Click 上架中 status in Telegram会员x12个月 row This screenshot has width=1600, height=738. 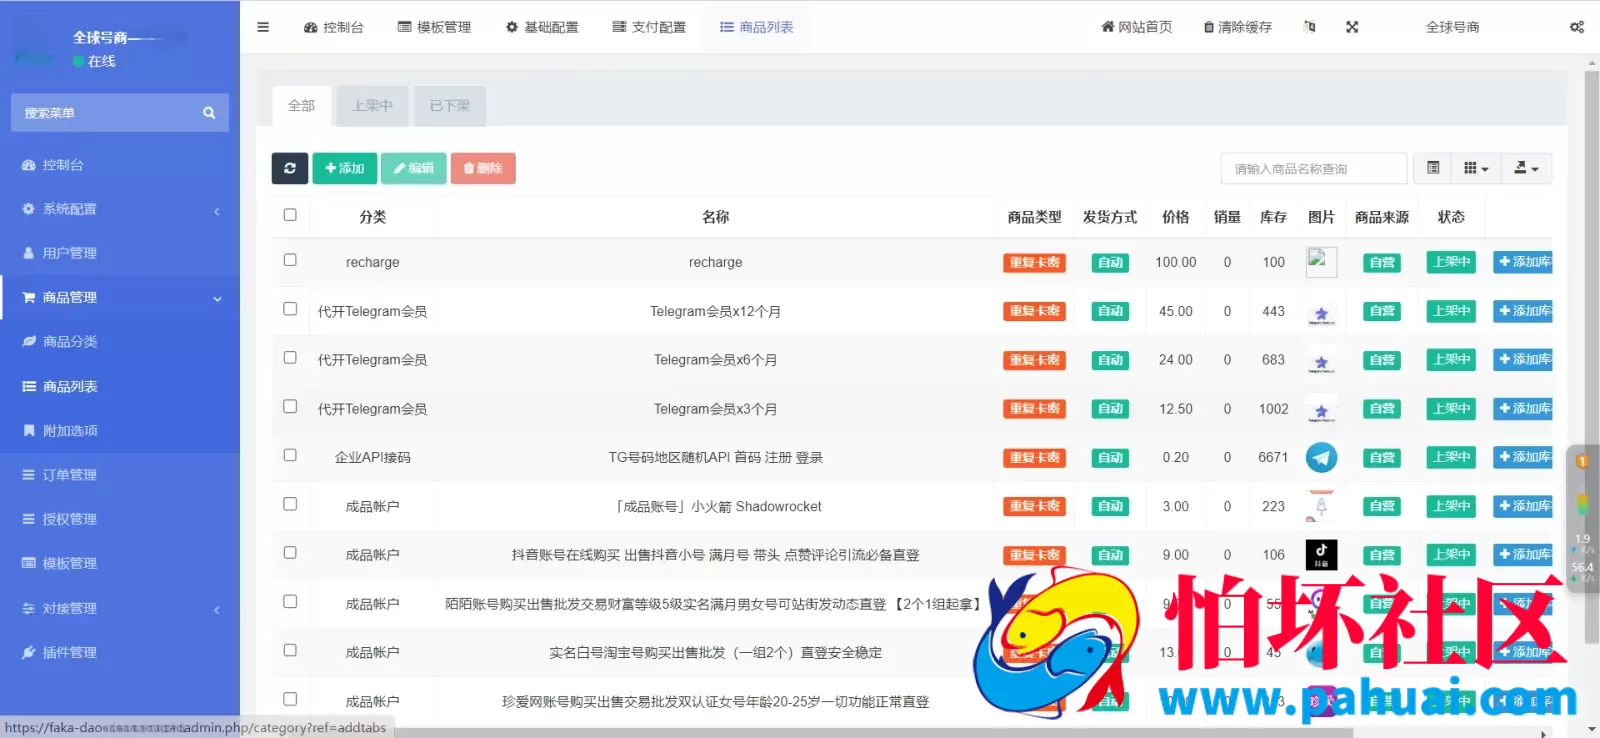point(1451,311)
